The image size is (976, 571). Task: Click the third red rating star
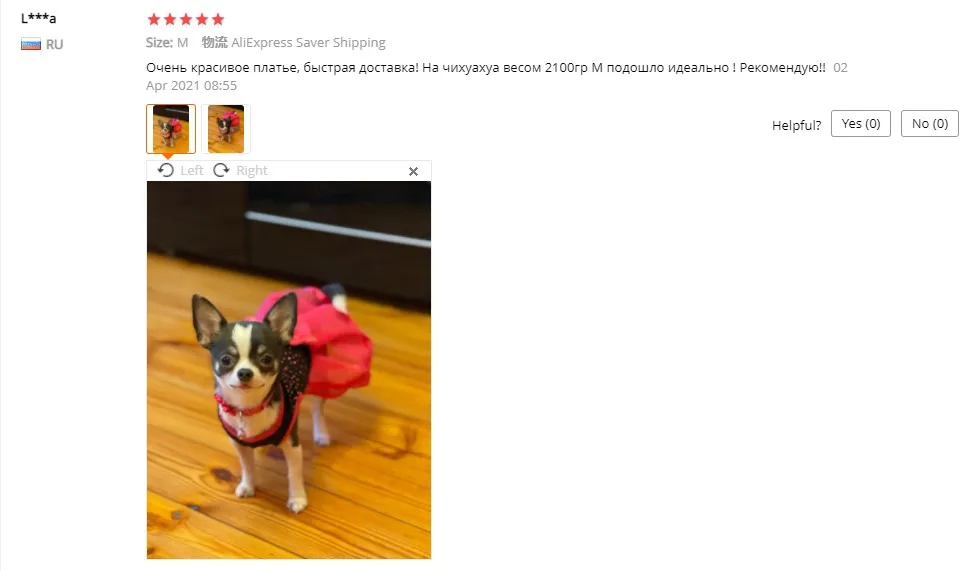click(185, 19)
